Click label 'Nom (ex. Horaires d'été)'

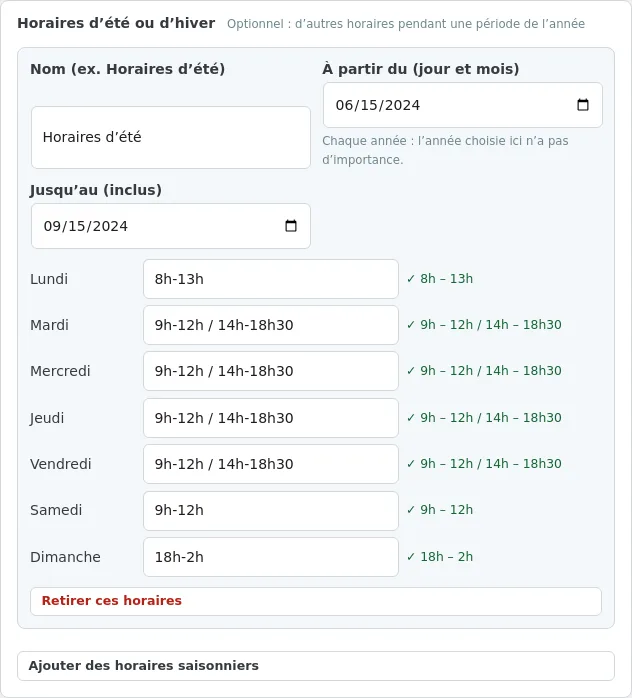point(128,69)
